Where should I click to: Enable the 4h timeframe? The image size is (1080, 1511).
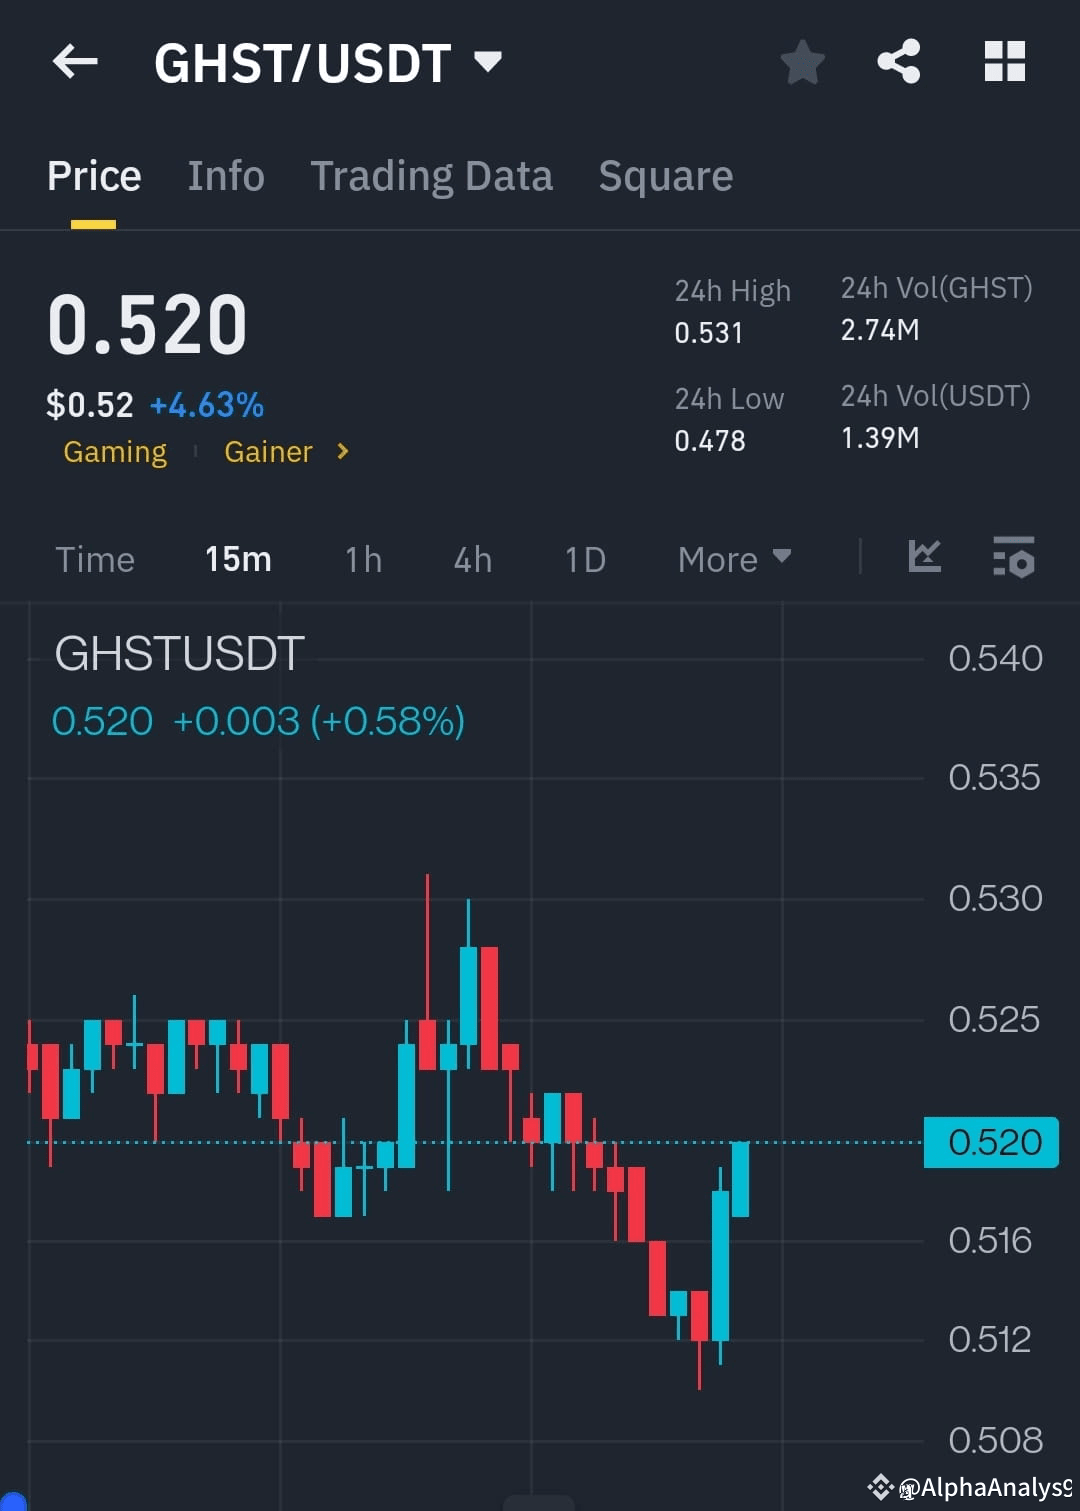472,559
